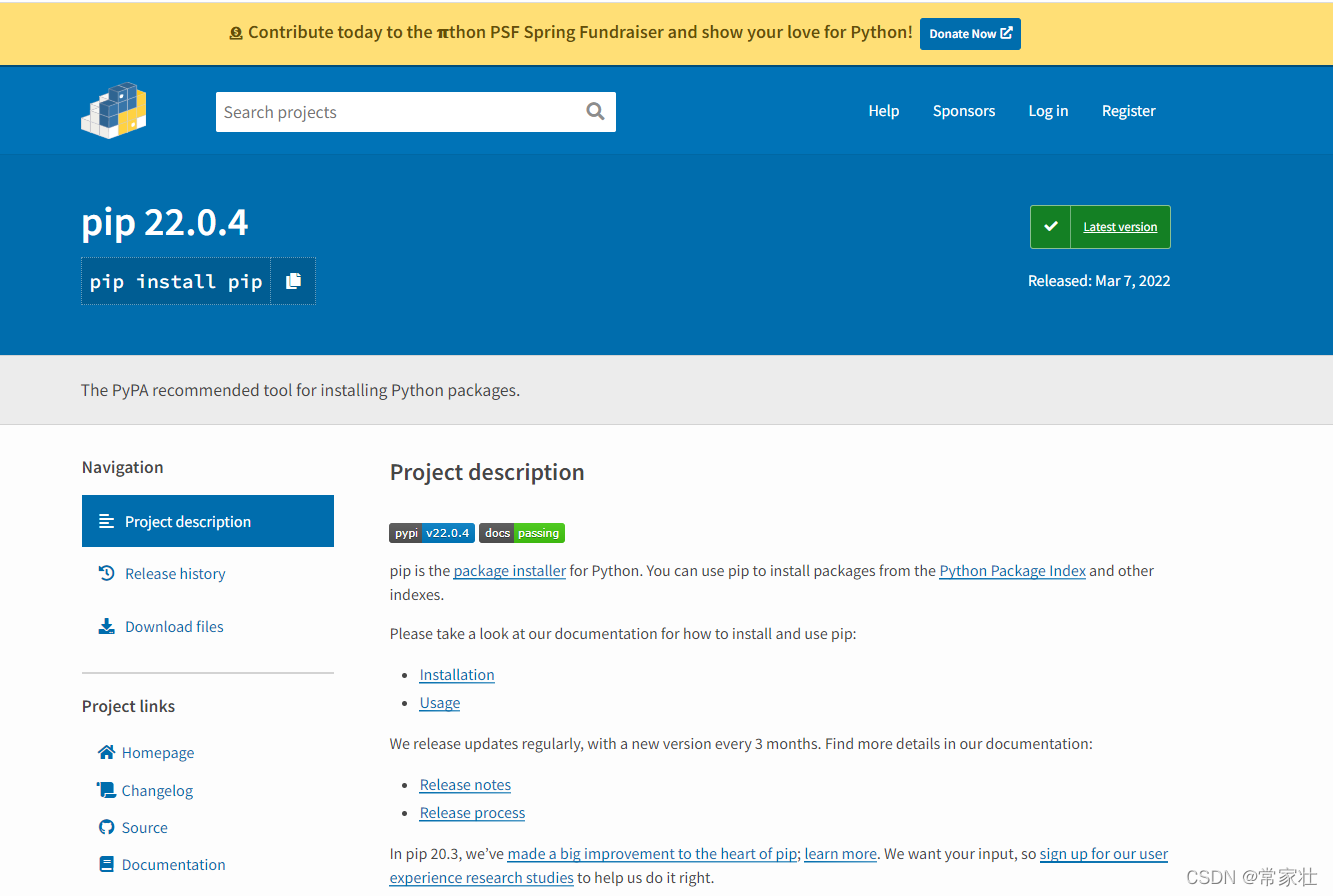Click the PyPI logo
The width and height of the screenshot is (1333, 896).
[x=114, y=110]
